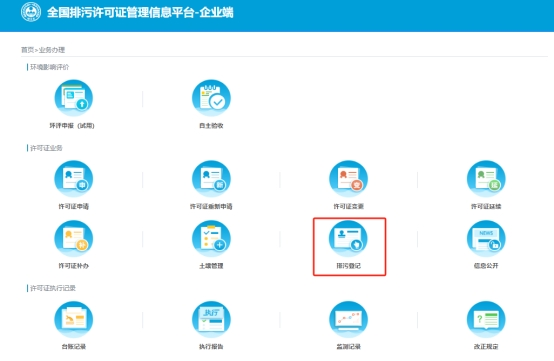Click the 排污登记 label text
This screenshot has width=554, height=361.
348,266
